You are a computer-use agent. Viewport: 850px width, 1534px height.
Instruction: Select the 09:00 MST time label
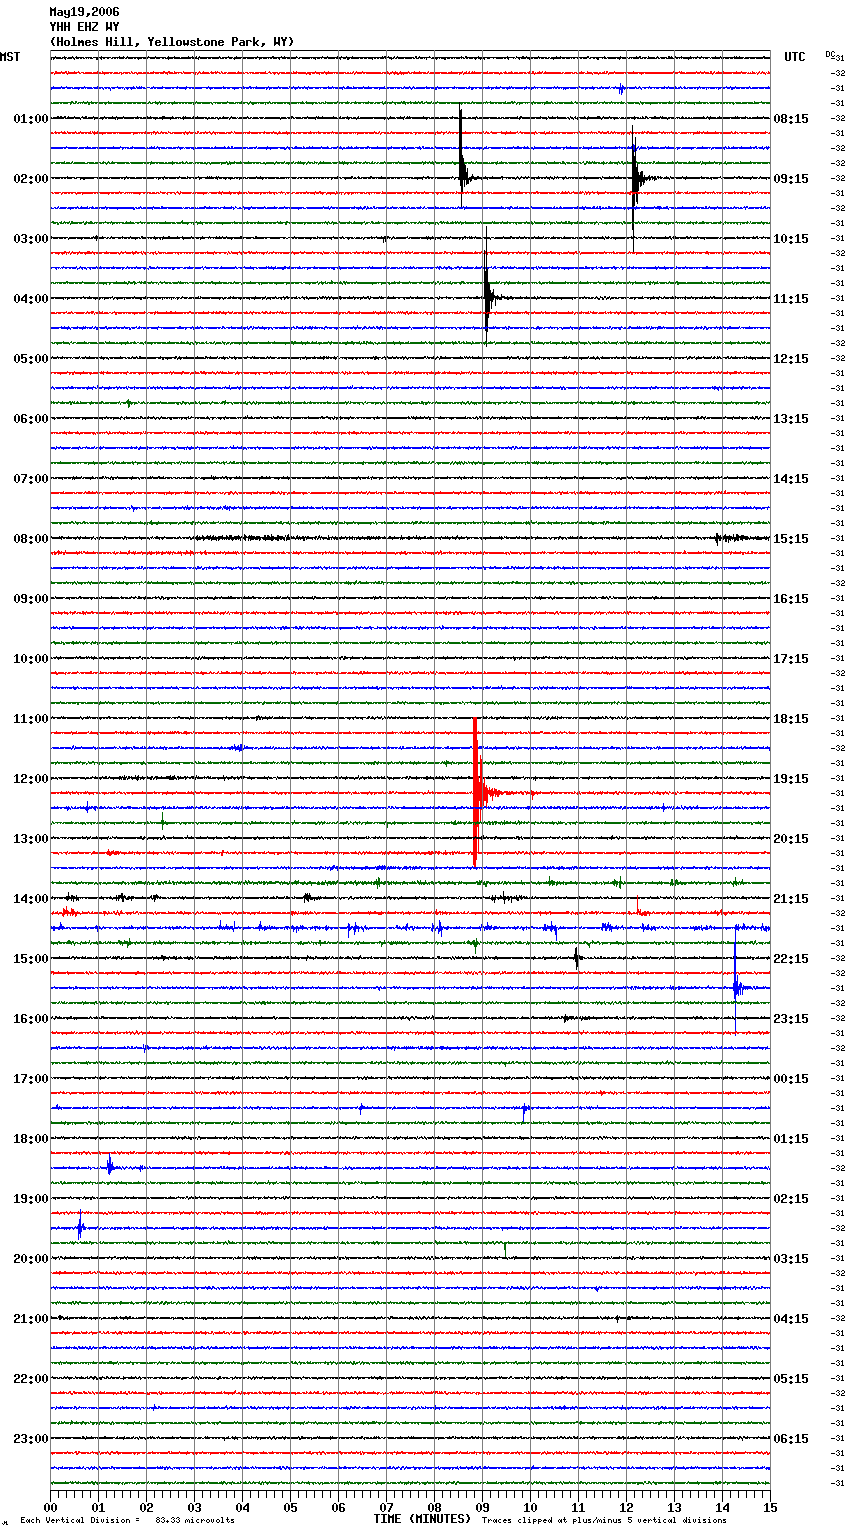pos(31,599)
